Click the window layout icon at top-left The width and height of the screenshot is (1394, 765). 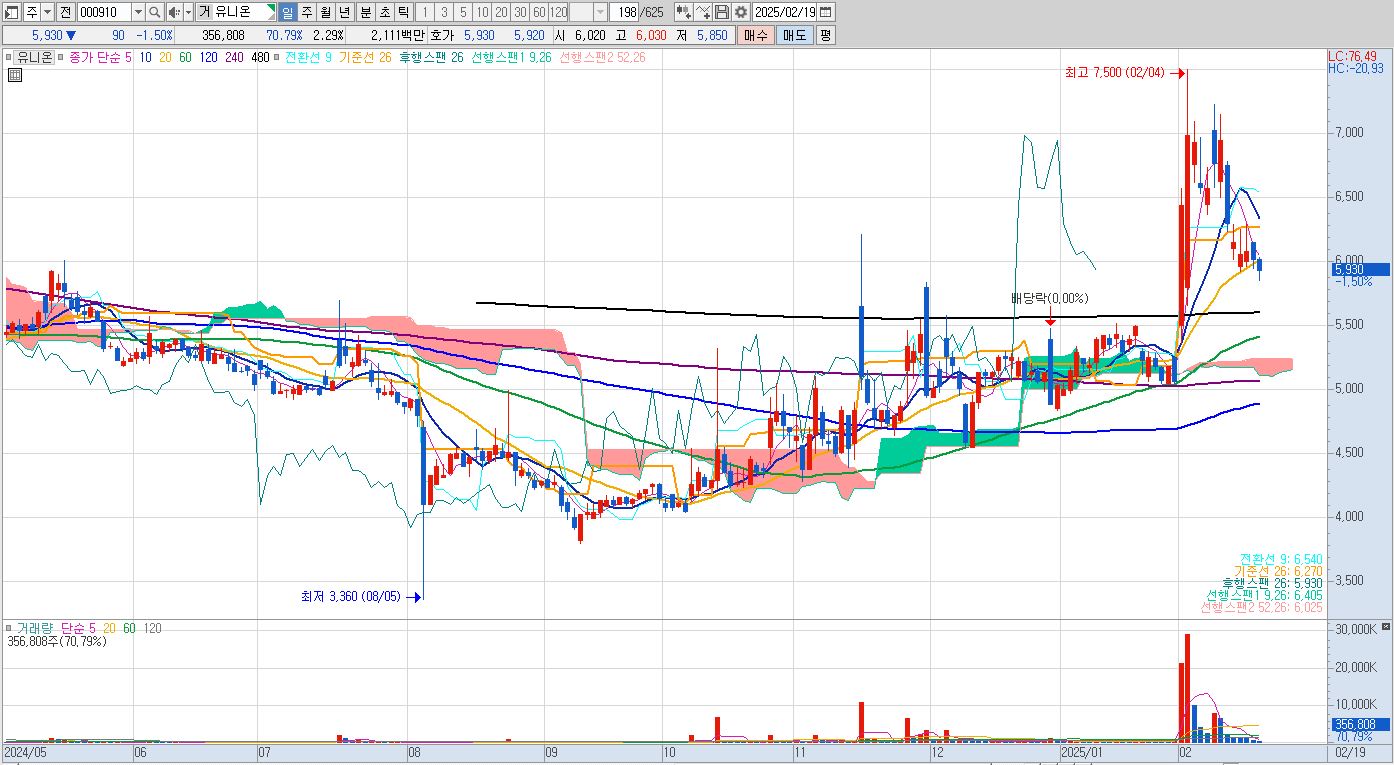click(12, 12)
